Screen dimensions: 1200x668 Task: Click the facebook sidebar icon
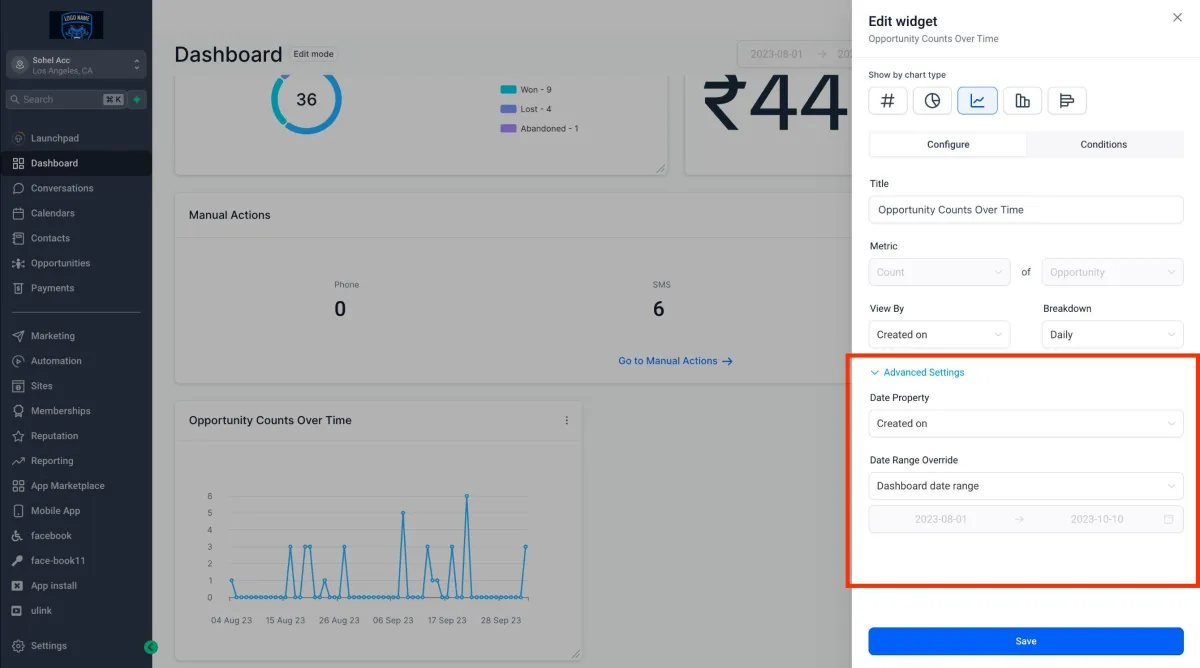point(18,536)
